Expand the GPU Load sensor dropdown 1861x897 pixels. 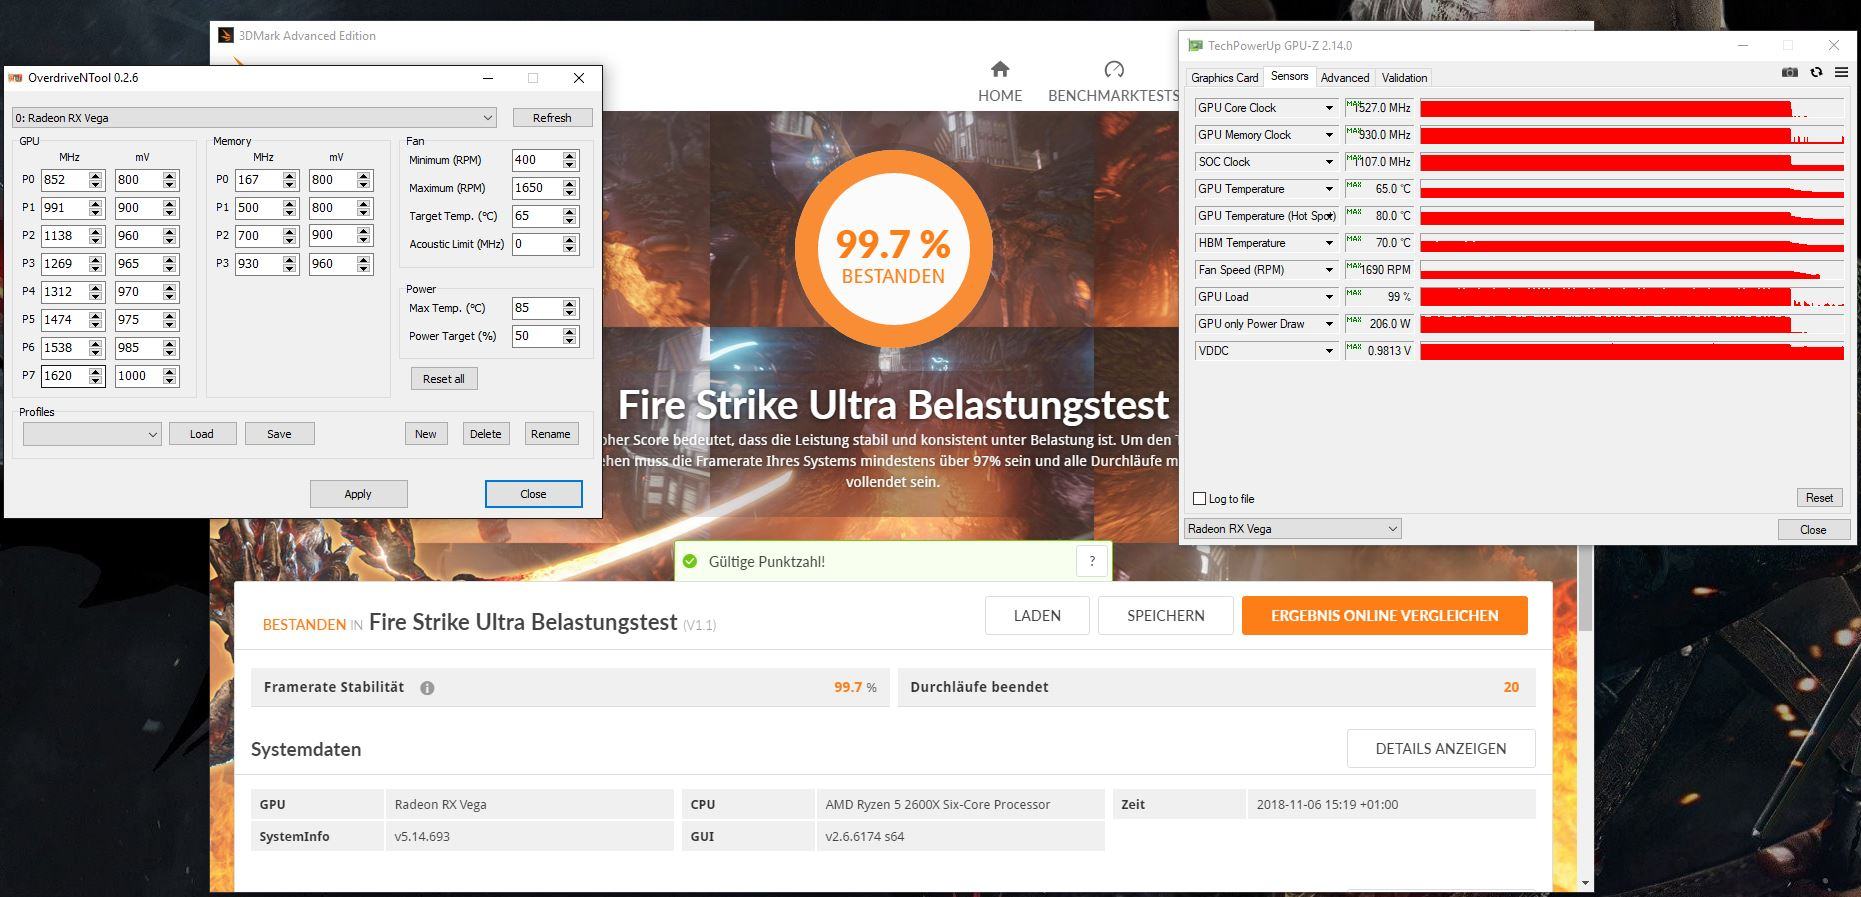tap(1329, 297)
